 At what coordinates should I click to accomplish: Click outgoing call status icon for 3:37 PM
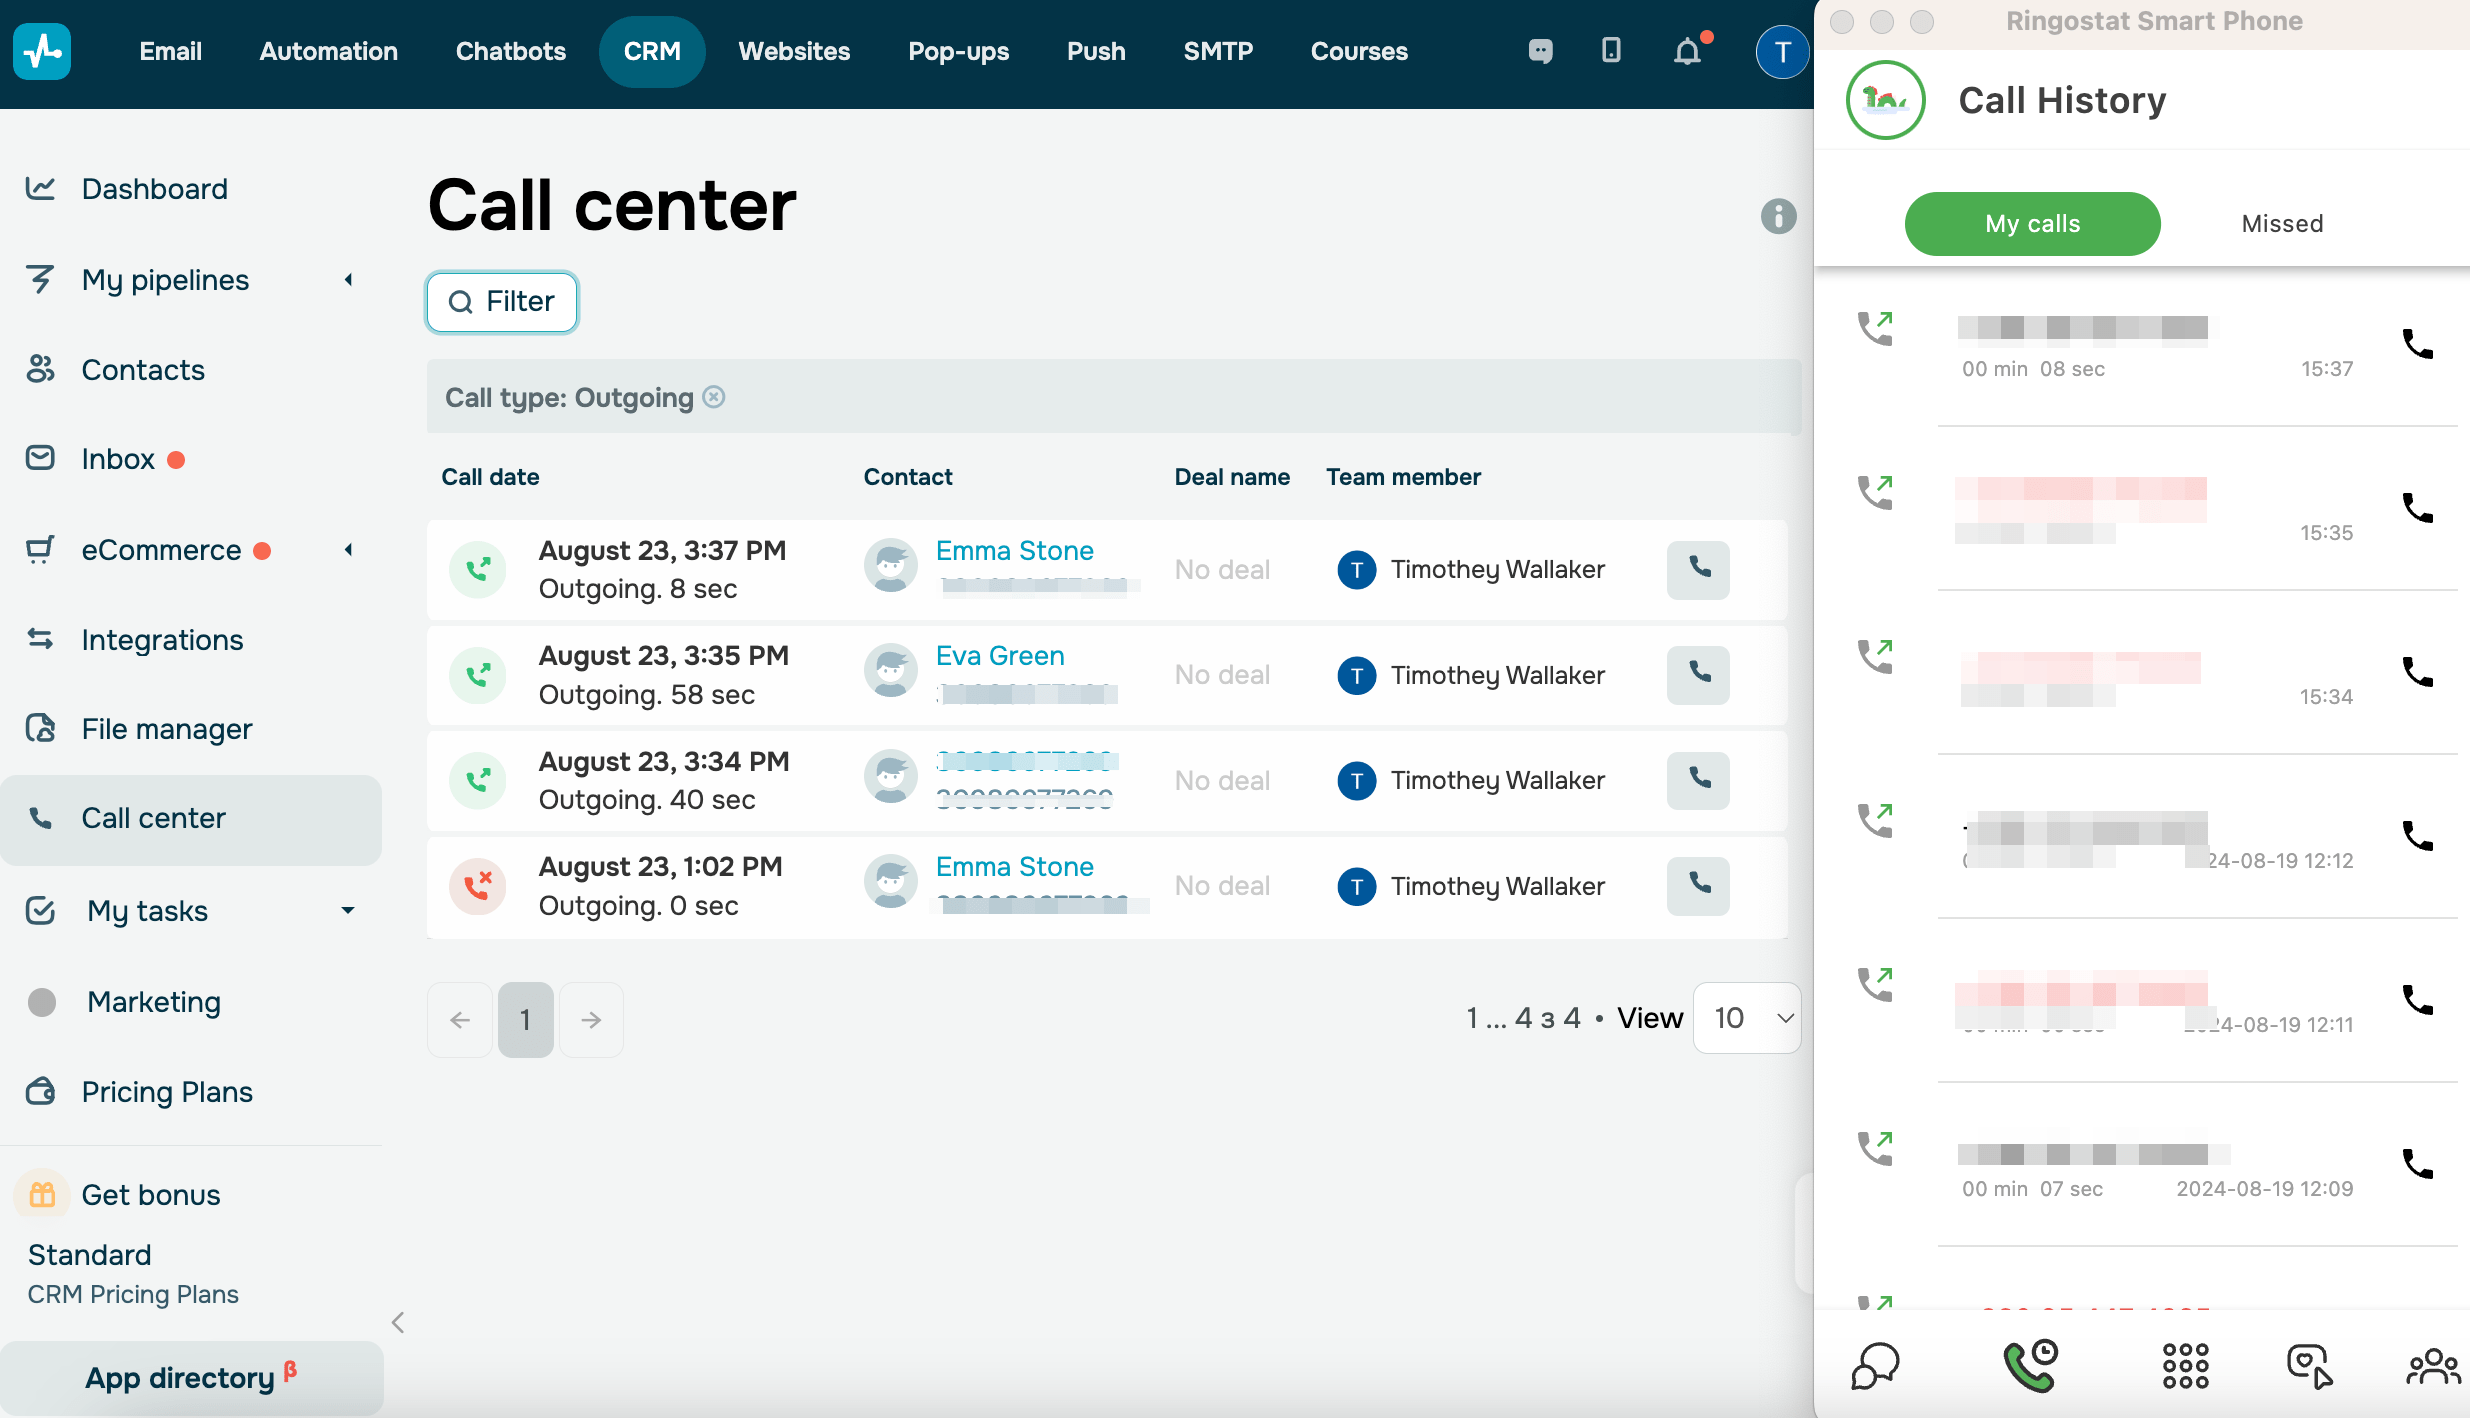point(478,569)
